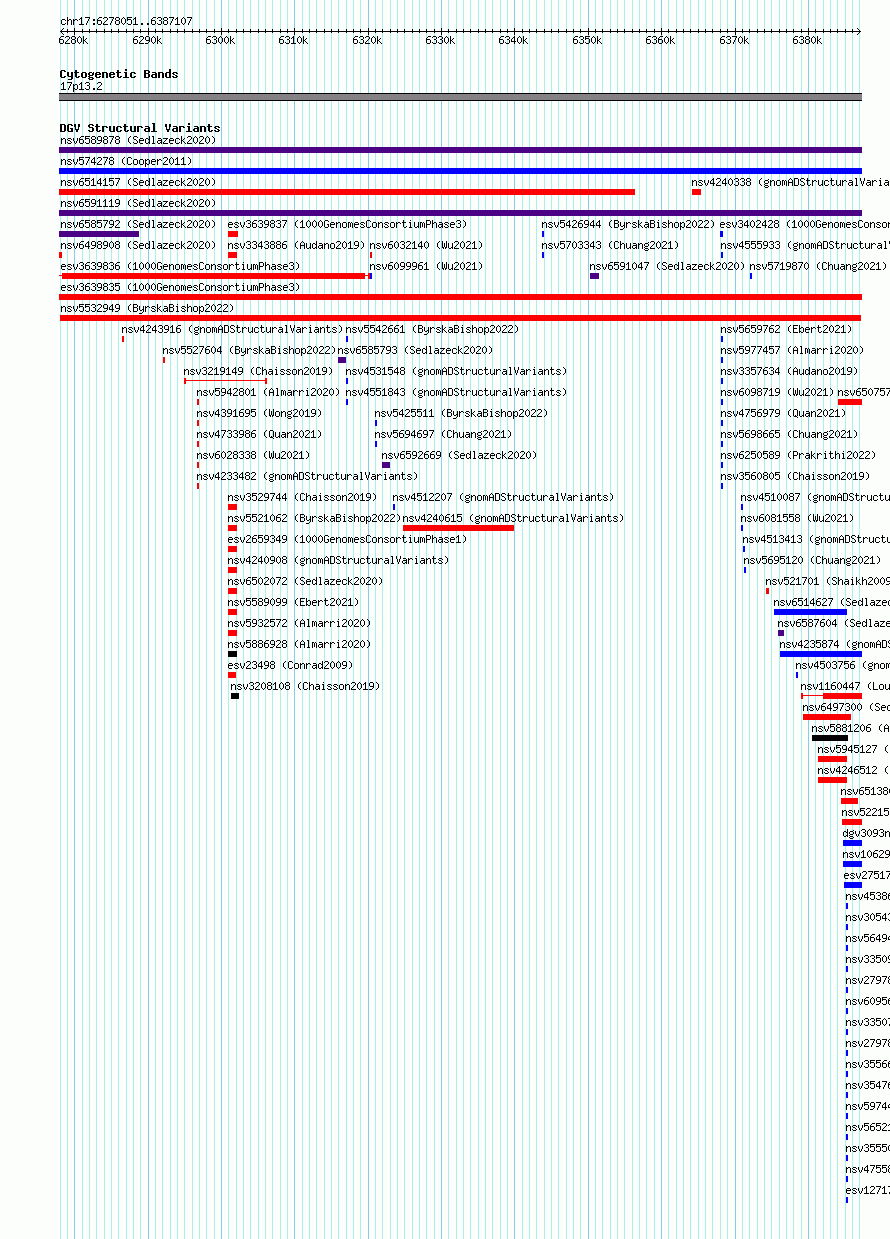
Task: Open variant nsv5886928 (Almarri2020)
Action: click(299, 644)
